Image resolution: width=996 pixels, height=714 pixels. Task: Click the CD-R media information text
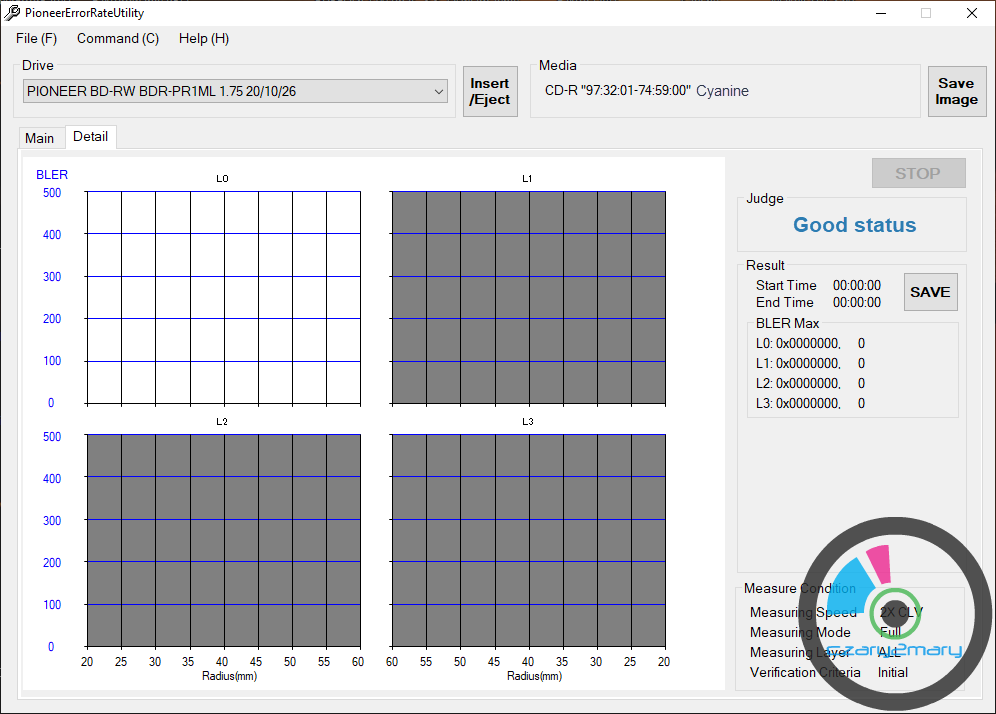(646, 91)
